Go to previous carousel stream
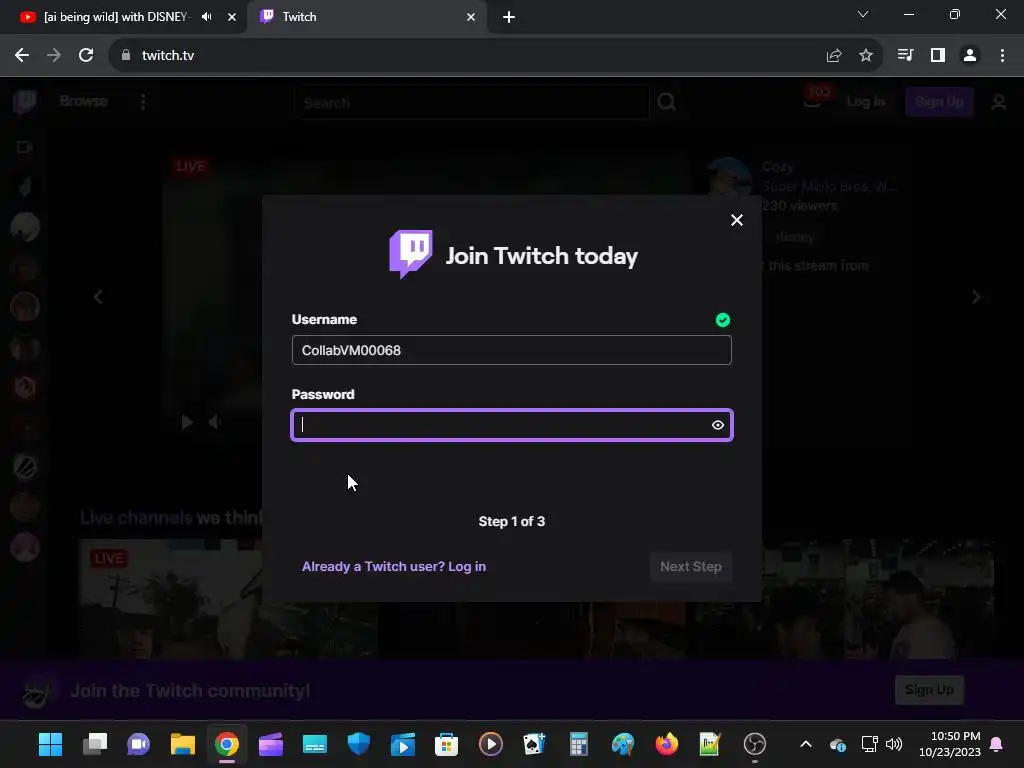 [x=98, y=297]
